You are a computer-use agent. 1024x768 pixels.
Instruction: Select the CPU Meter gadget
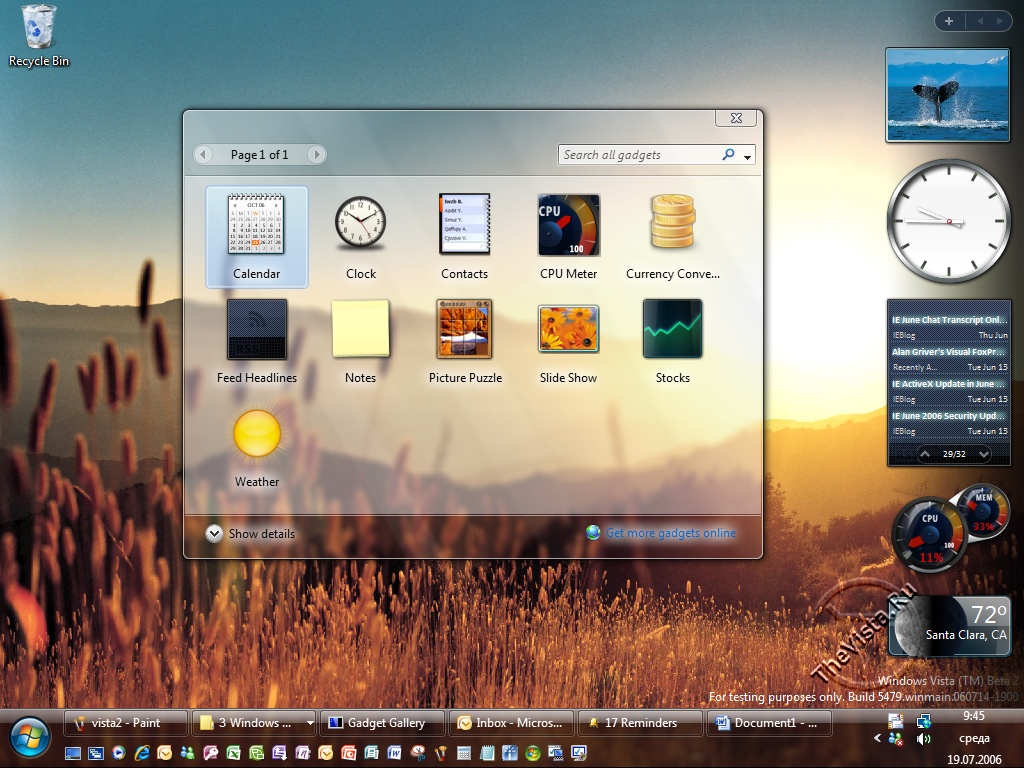point(568,225)
